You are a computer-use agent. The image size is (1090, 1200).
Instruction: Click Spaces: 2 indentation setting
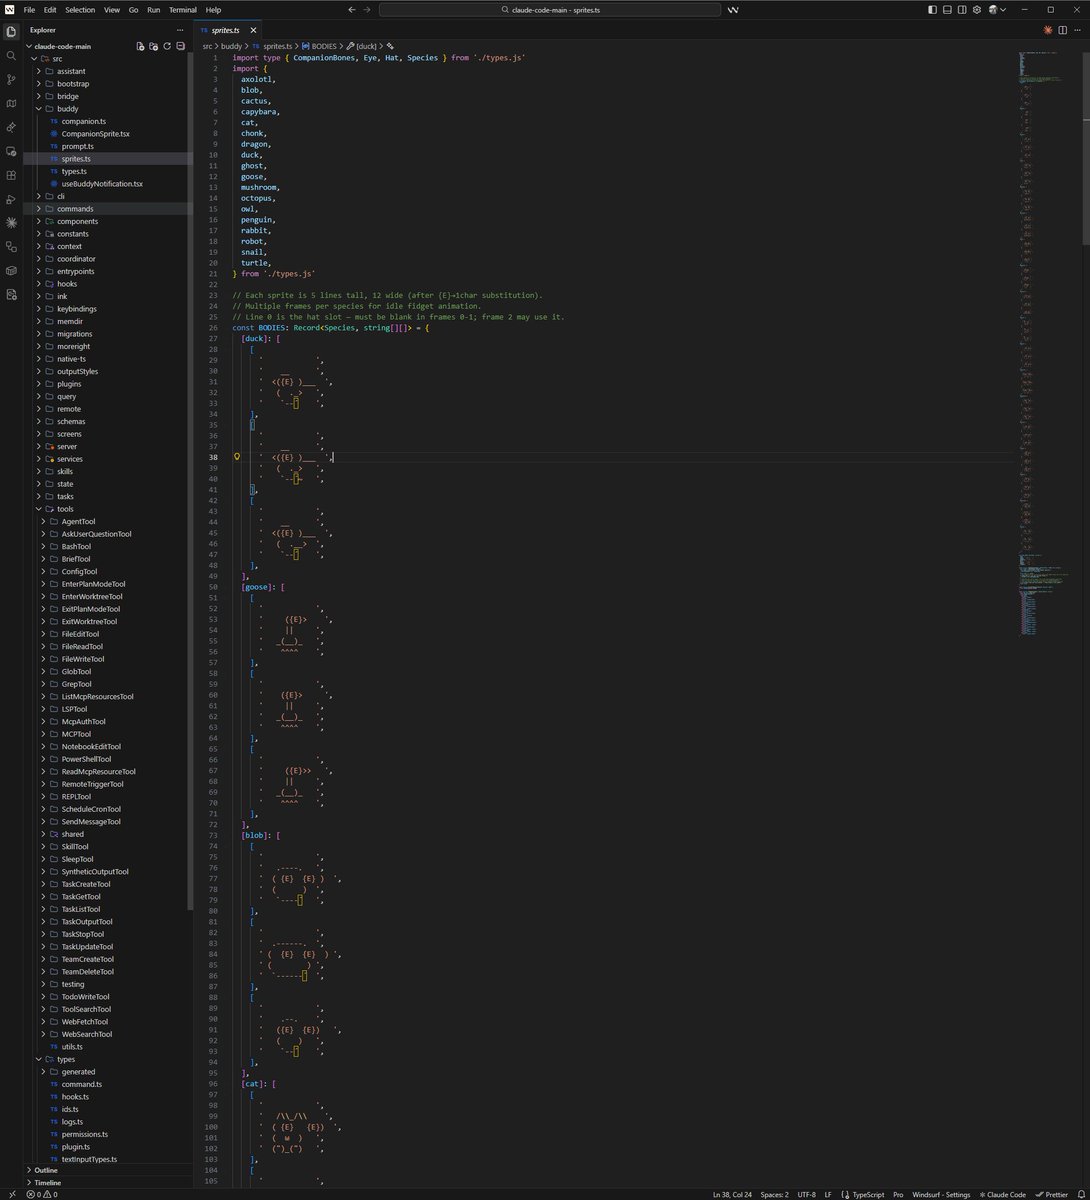tap(773, 1193)
